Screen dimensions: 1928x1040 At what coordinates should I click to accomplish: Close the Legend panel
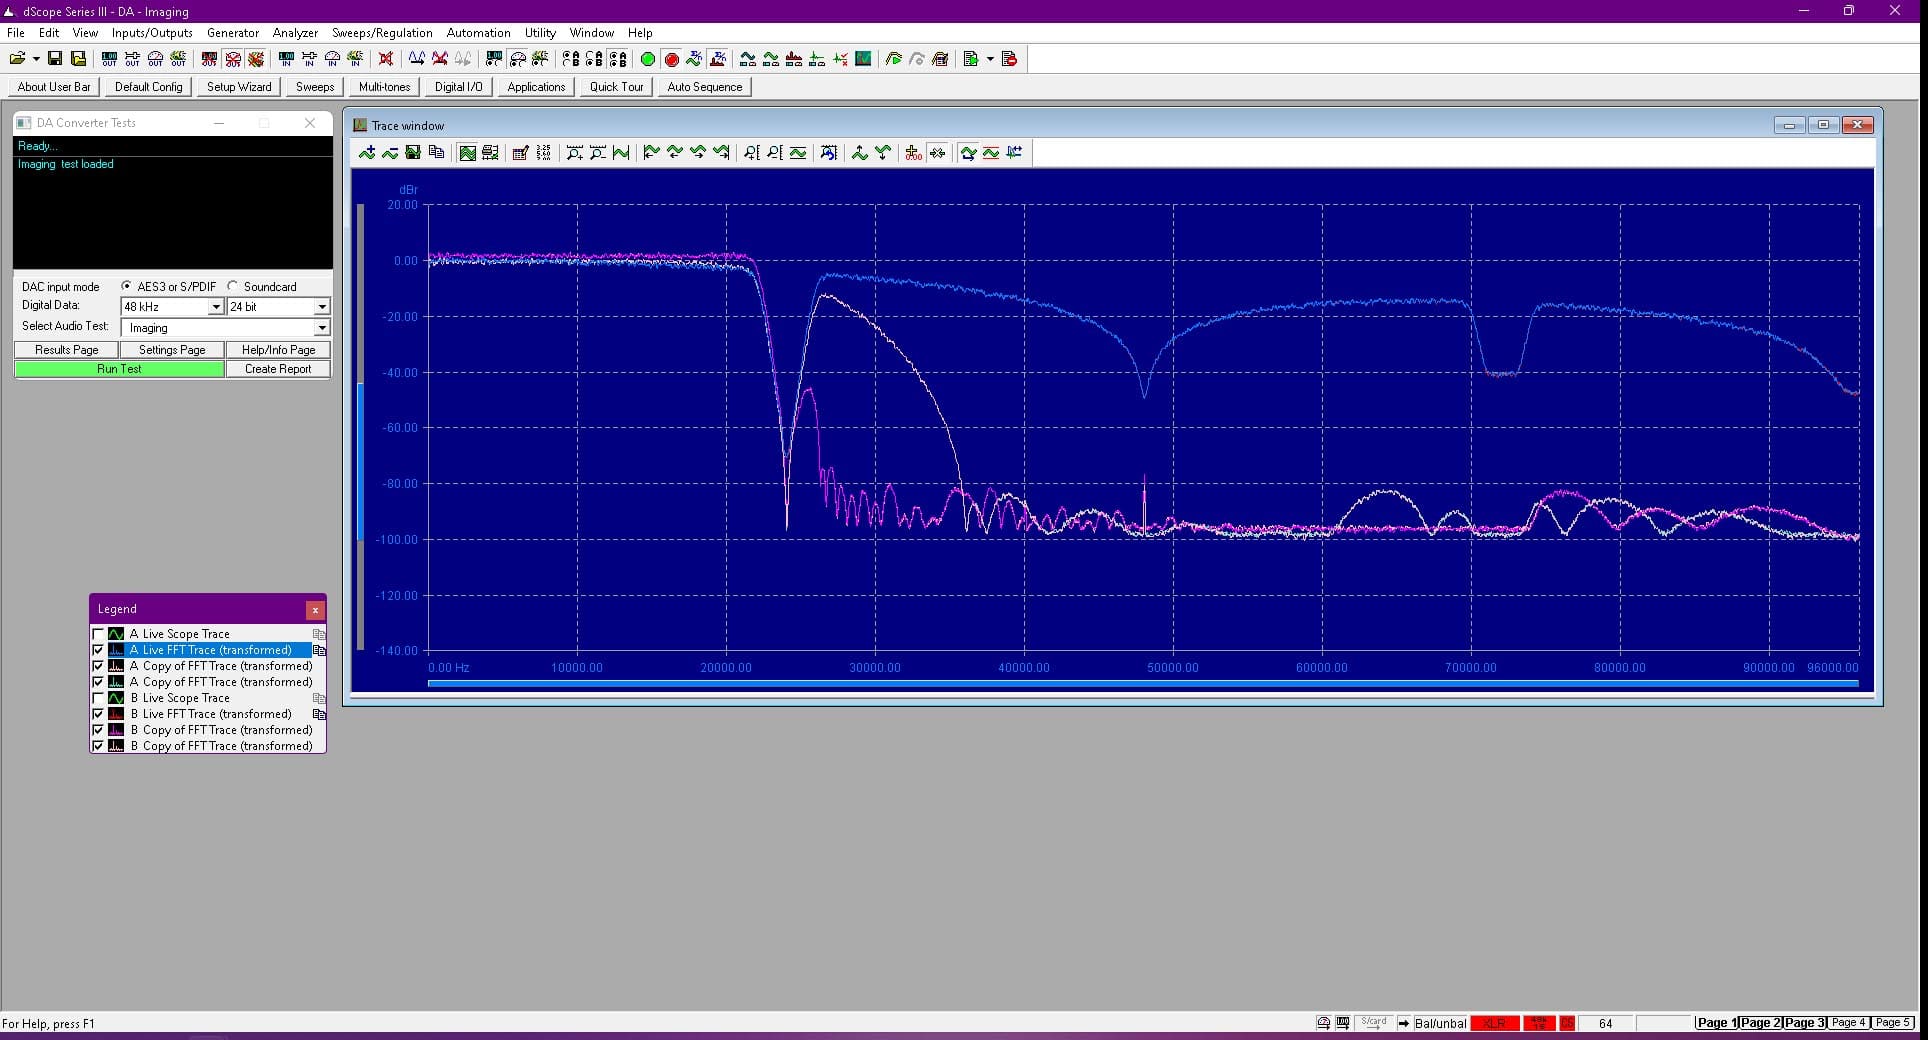tap(315, 609)
